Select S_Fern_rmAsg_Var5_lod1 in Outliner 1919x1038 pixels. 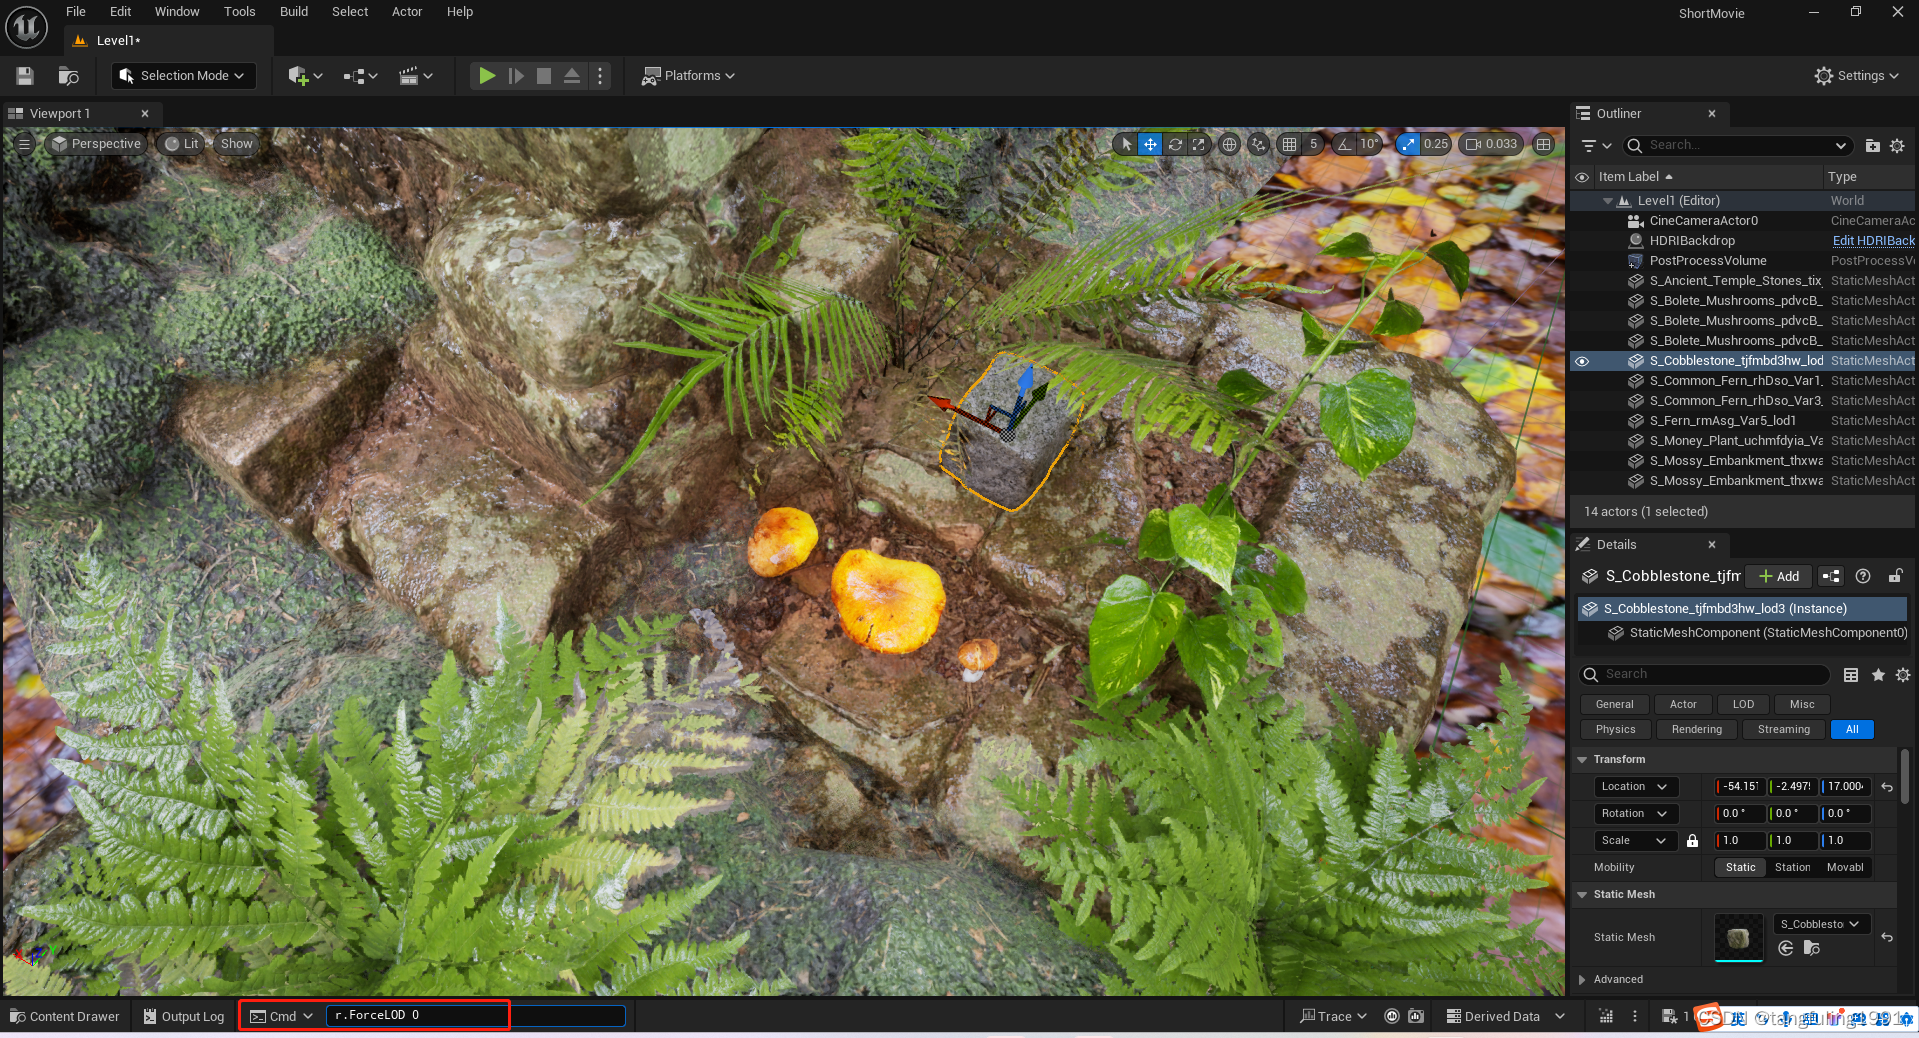(1722, 421)
